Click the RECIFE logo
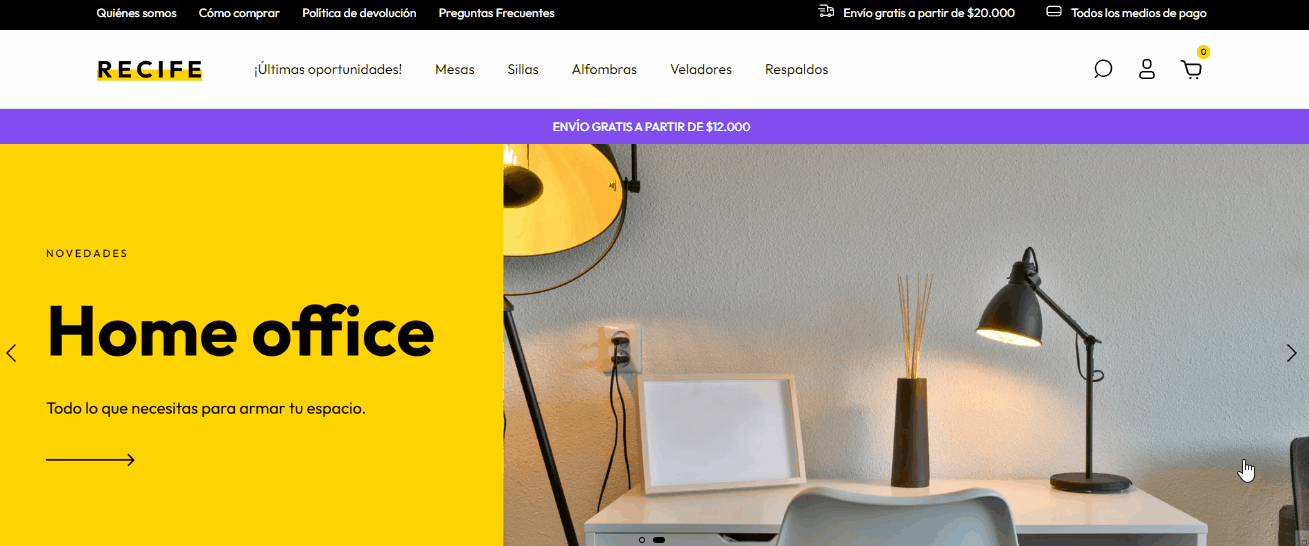Screen dimensions: 1309x546 pyautogui.click(x=149, y=70)
